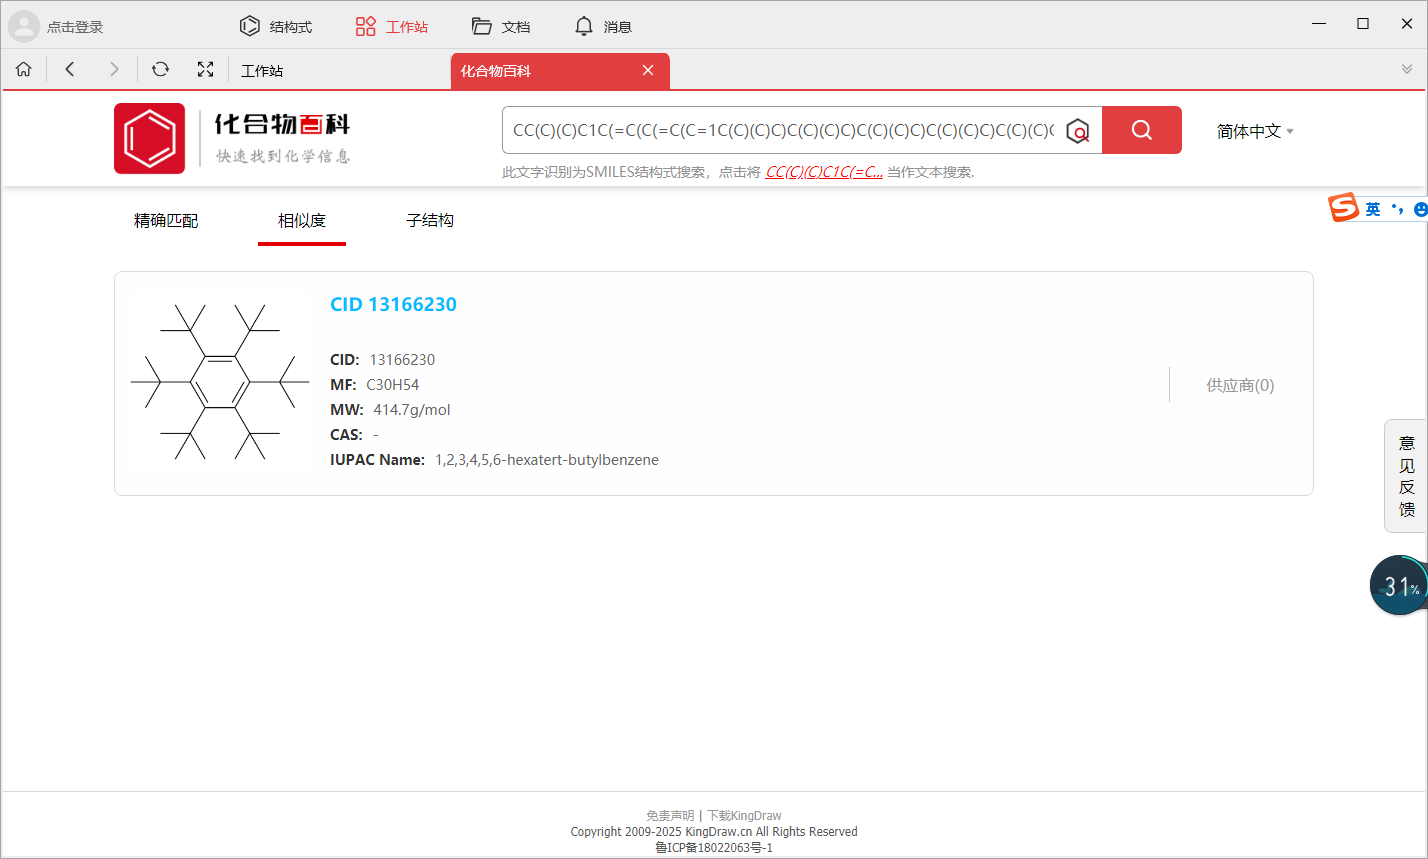Click the red text-search link under search box
This screenshot has width=1428, height=859.
(824, 172)
